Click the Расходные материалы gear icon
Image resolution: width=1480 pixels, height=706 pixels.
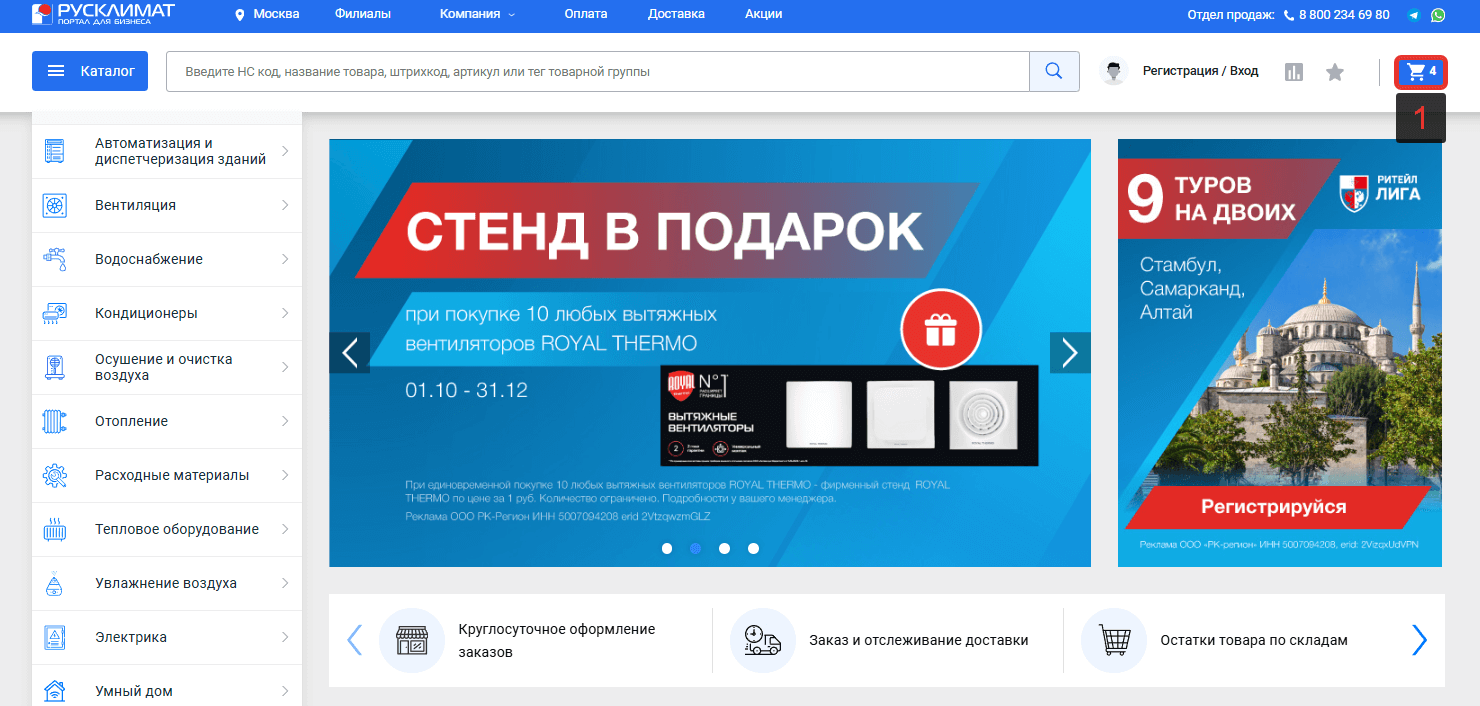tap(54, 475)
